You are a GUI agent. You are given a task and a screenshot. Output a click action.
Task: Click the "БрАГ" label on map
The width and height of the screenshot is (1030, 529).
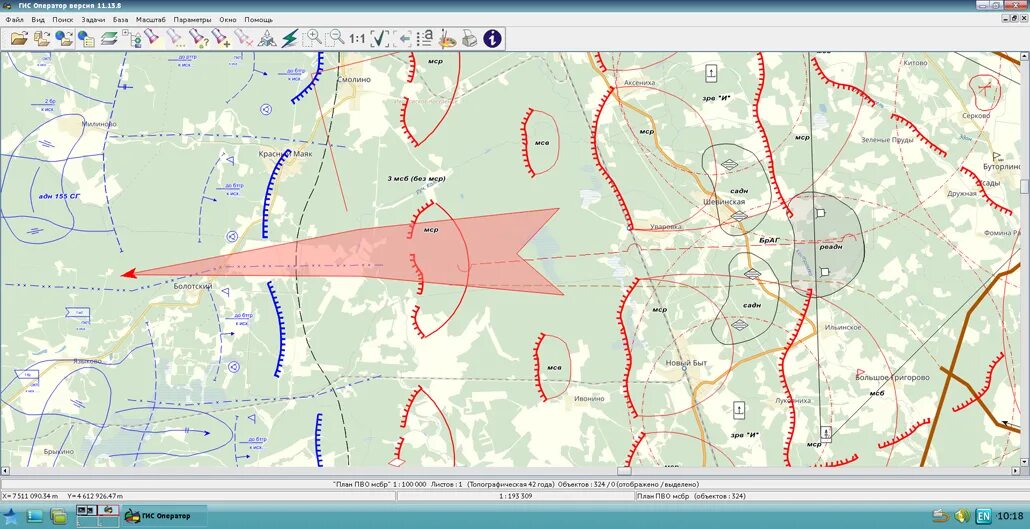click(769, 241)
